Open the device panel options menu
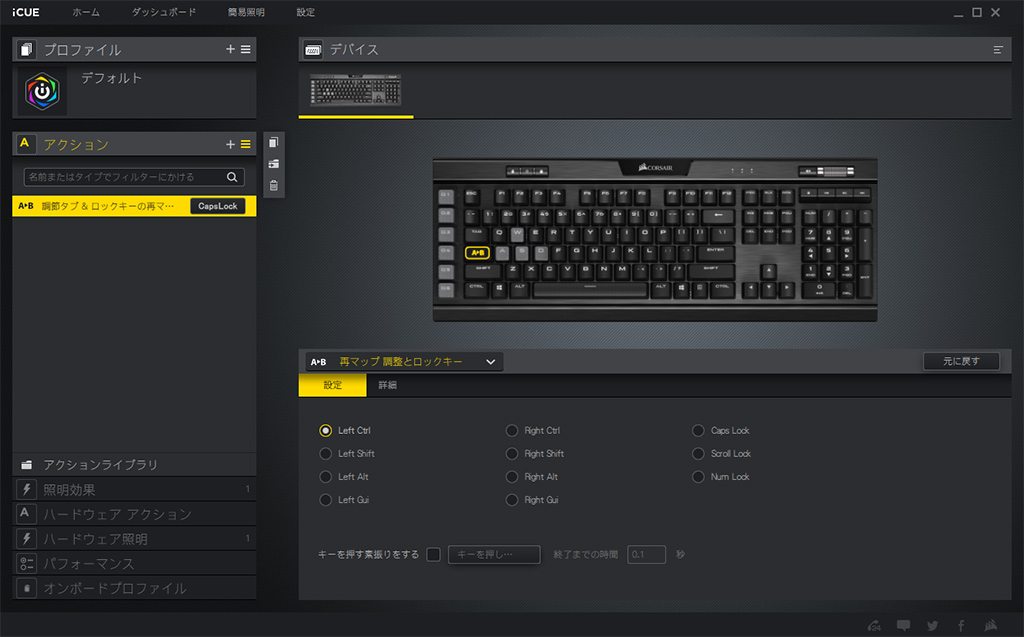The width and height of the screenshot is (1024, 637). coord(998,50)
